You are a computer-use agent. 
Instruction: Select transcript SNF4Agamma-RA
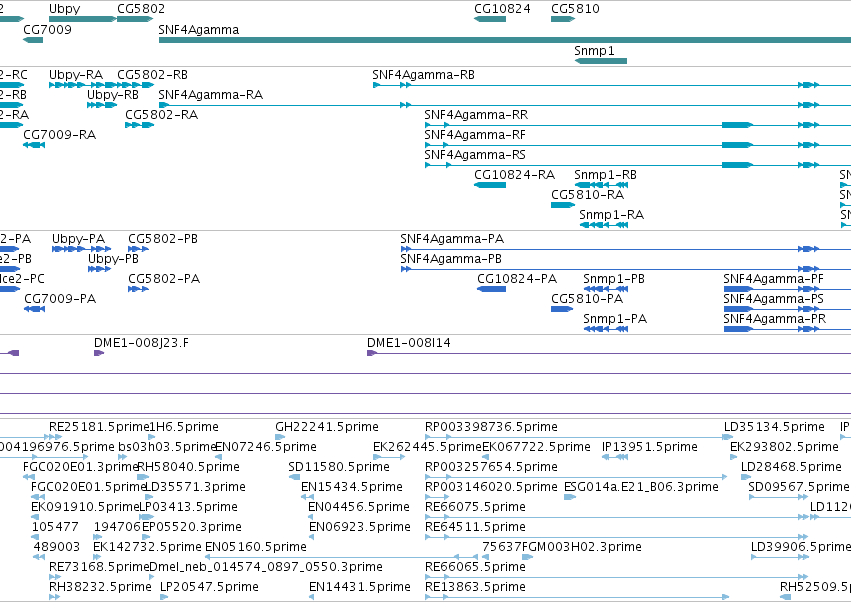[x=505, y=105]
